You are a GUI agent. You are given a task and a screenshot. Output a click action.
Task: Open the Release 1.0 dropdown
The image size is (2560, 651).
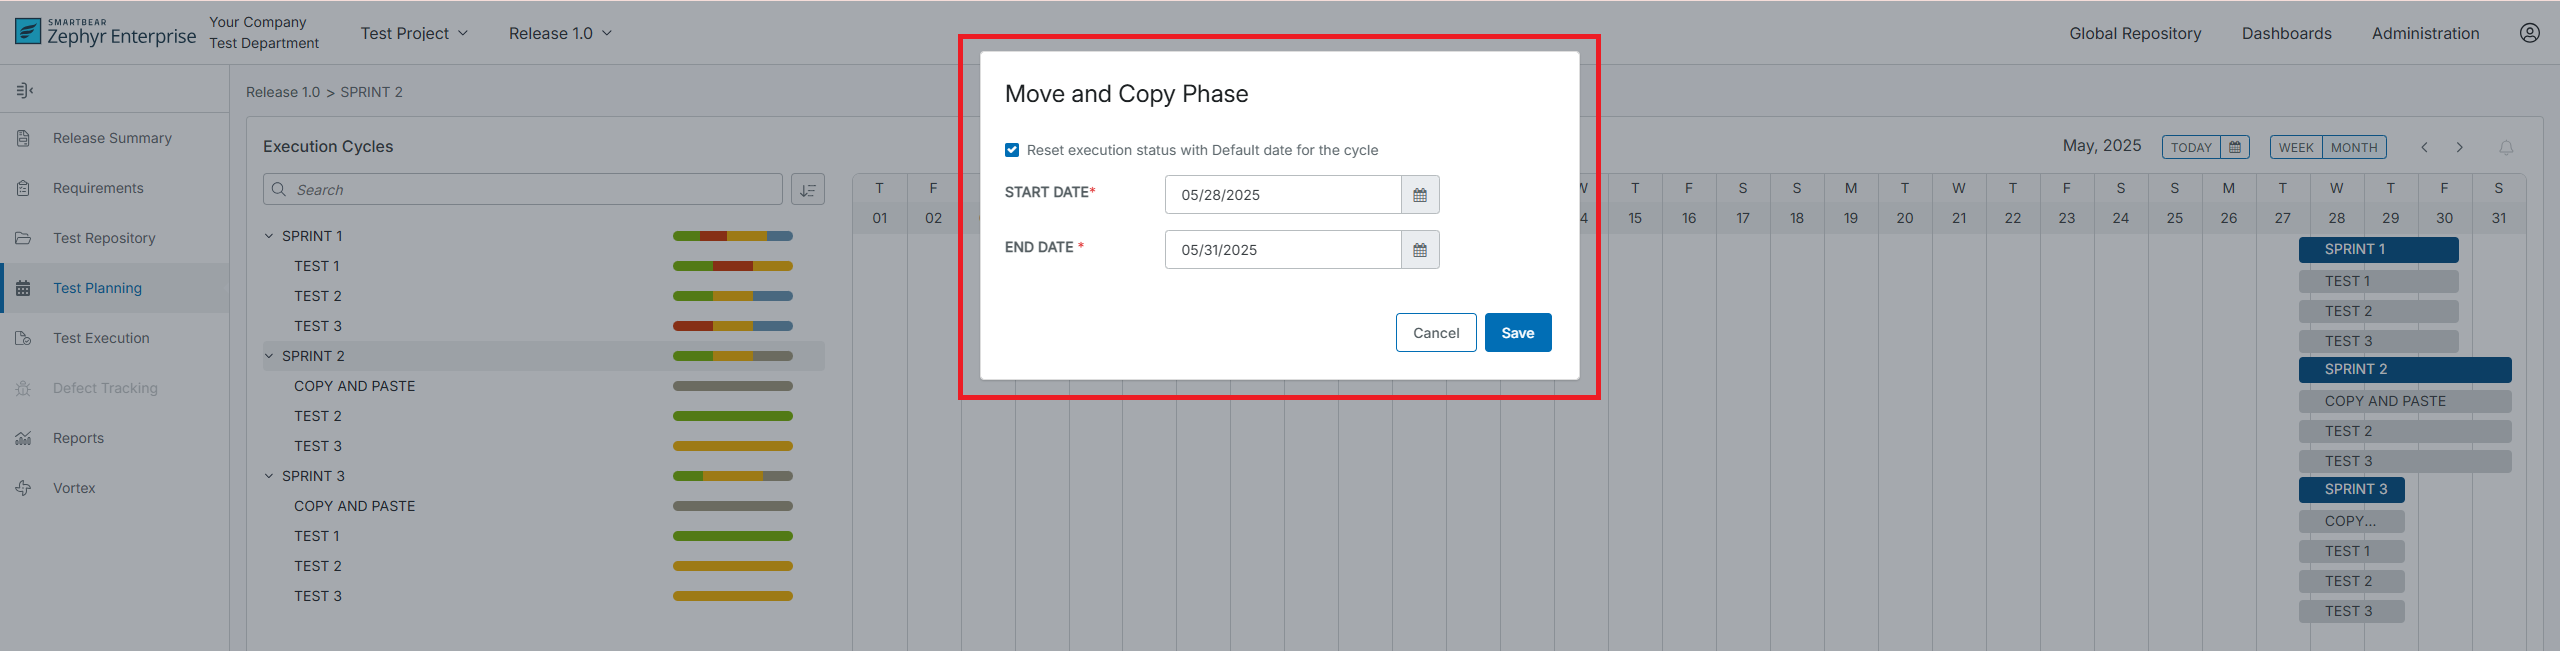click(x=560, y=33)
